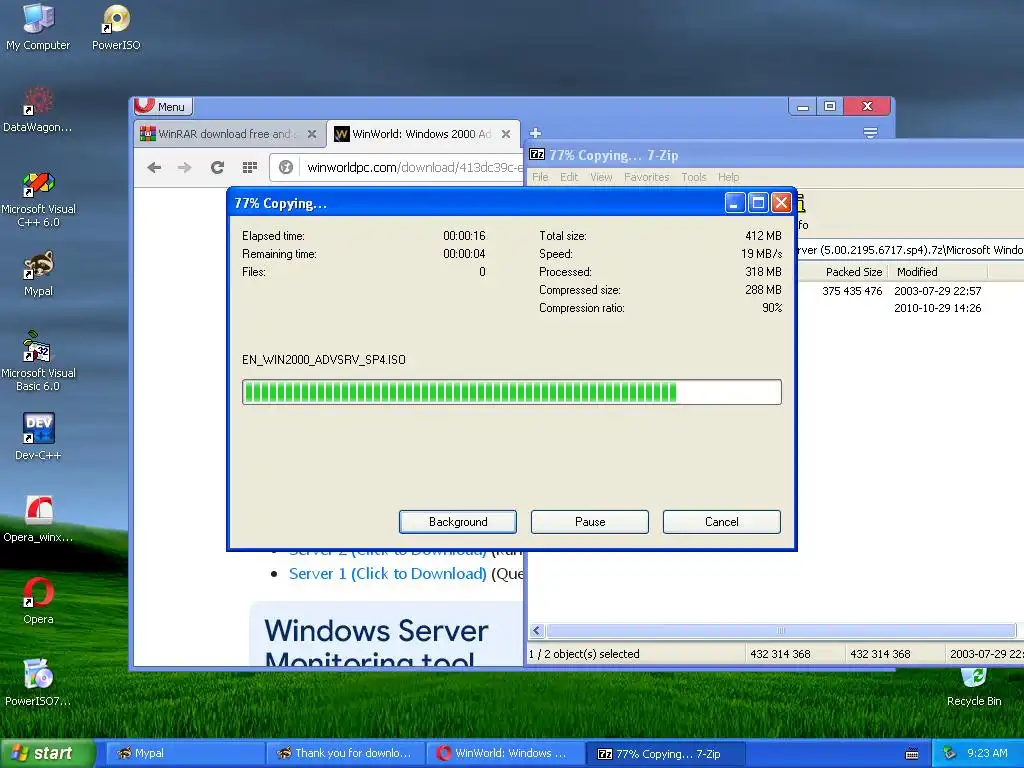The height and width of the screenshot is (768, 1024).
Task: Open Mypal browser desktop icon
Action: click(38, 274)
